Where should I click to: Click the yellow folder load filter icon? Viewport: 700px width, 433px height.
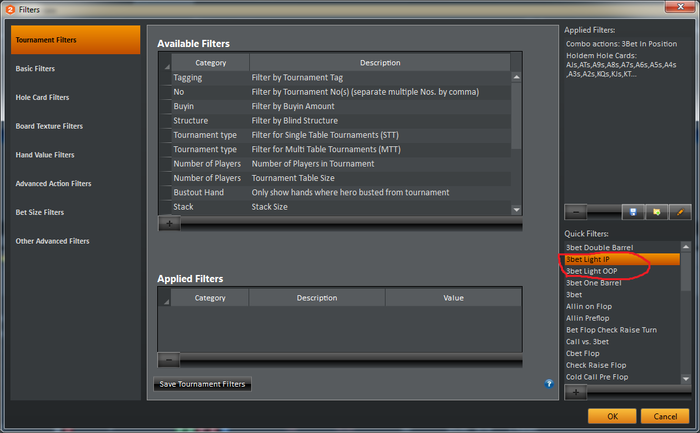656,212
